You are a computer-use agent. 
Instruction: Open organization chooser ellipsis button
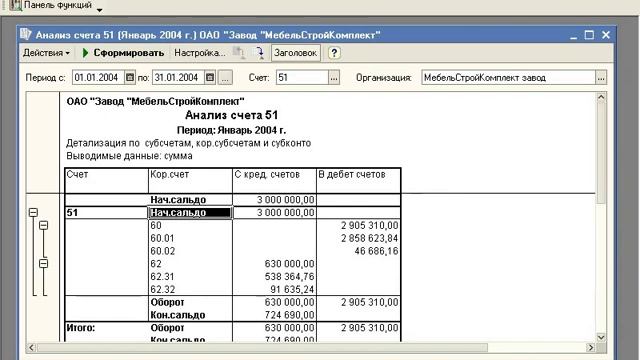[x=601, y=77]
